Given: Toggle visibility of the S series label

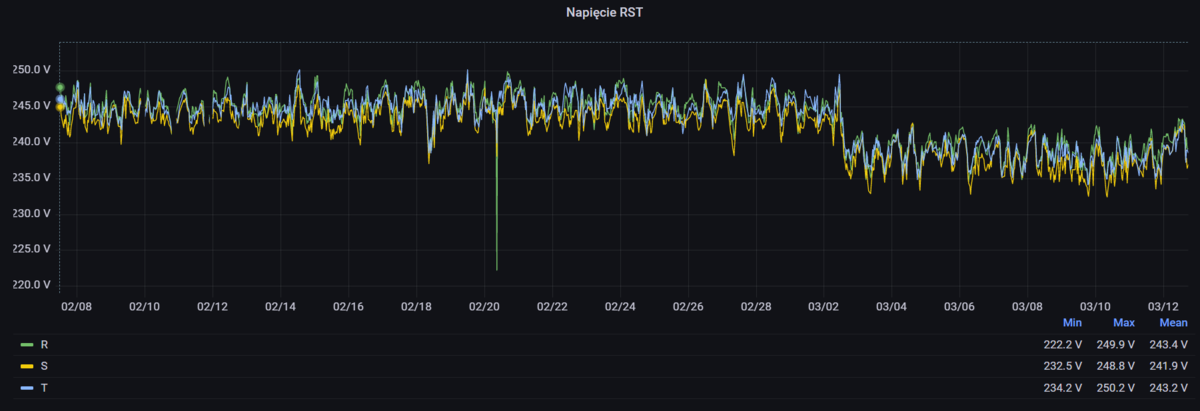Looking at the screenshot, I should (x=43, y=366).
